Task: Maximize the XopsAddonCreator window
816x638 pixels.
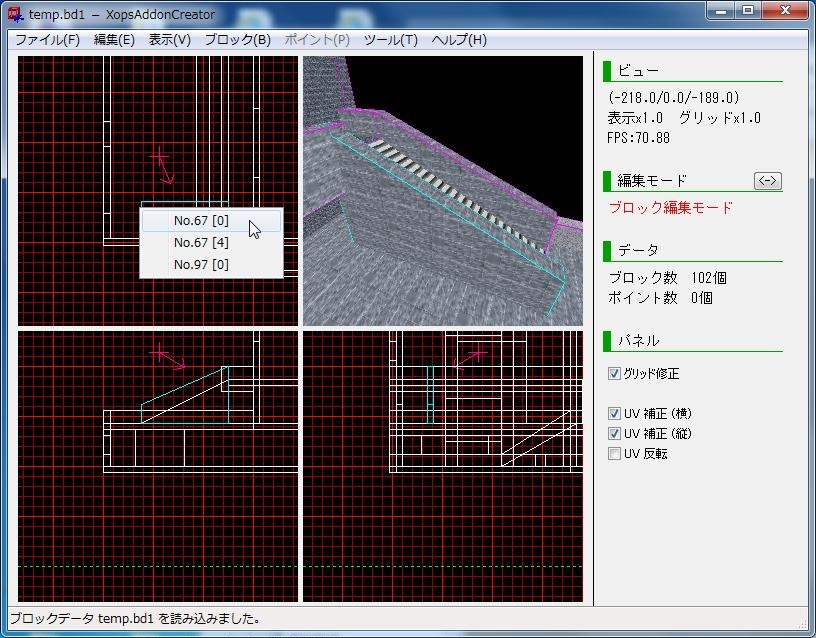Action: click(x=748, y=10)
